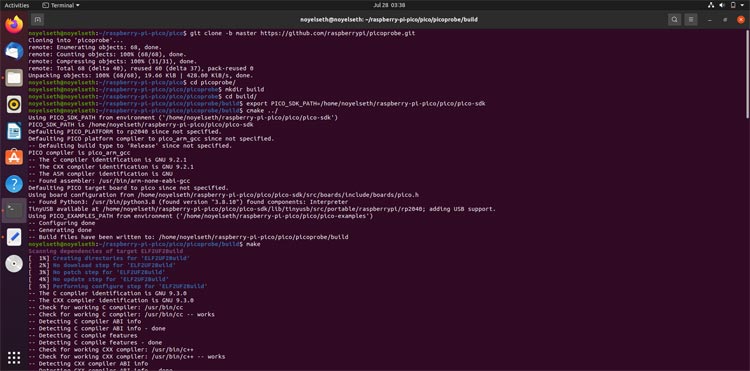Click the '-- Generating done' line
This screenshot has height=371, width=750.
[x=60, y=230]
